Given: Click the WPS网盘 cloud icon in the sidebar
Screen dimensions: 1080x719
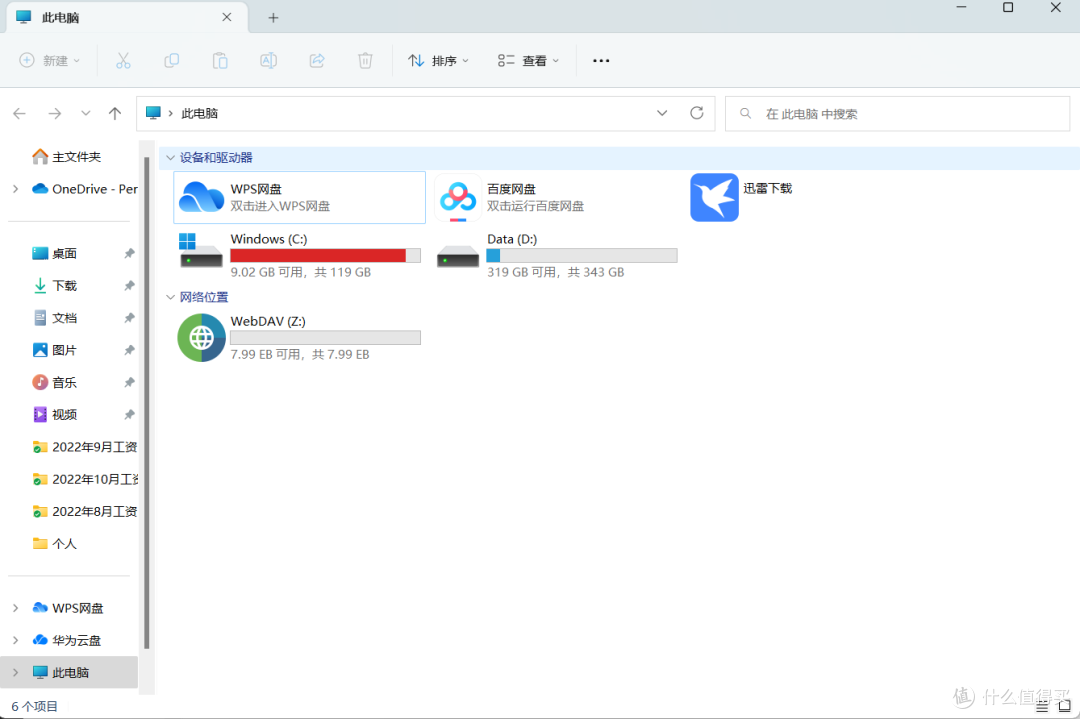Looking at the screenshot, I should click(38, 607).
